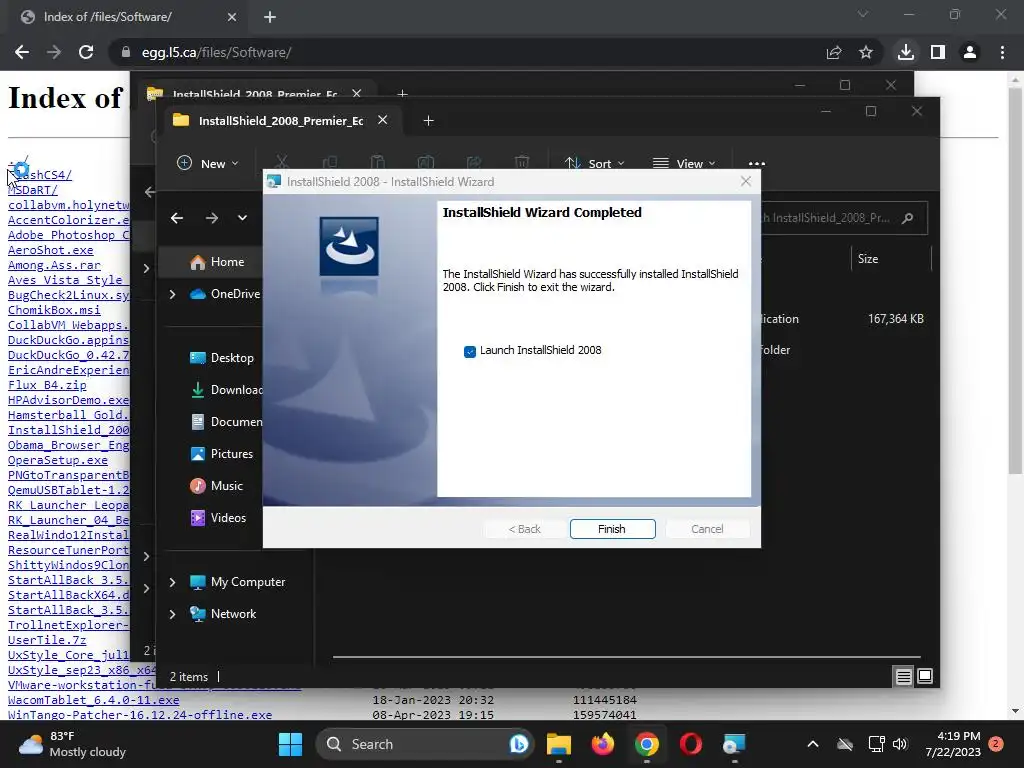1024x768 pixels.
Task: Close the InstallShield_2008_Premier tab in Explorer
Action: click(x=383, y=120)
